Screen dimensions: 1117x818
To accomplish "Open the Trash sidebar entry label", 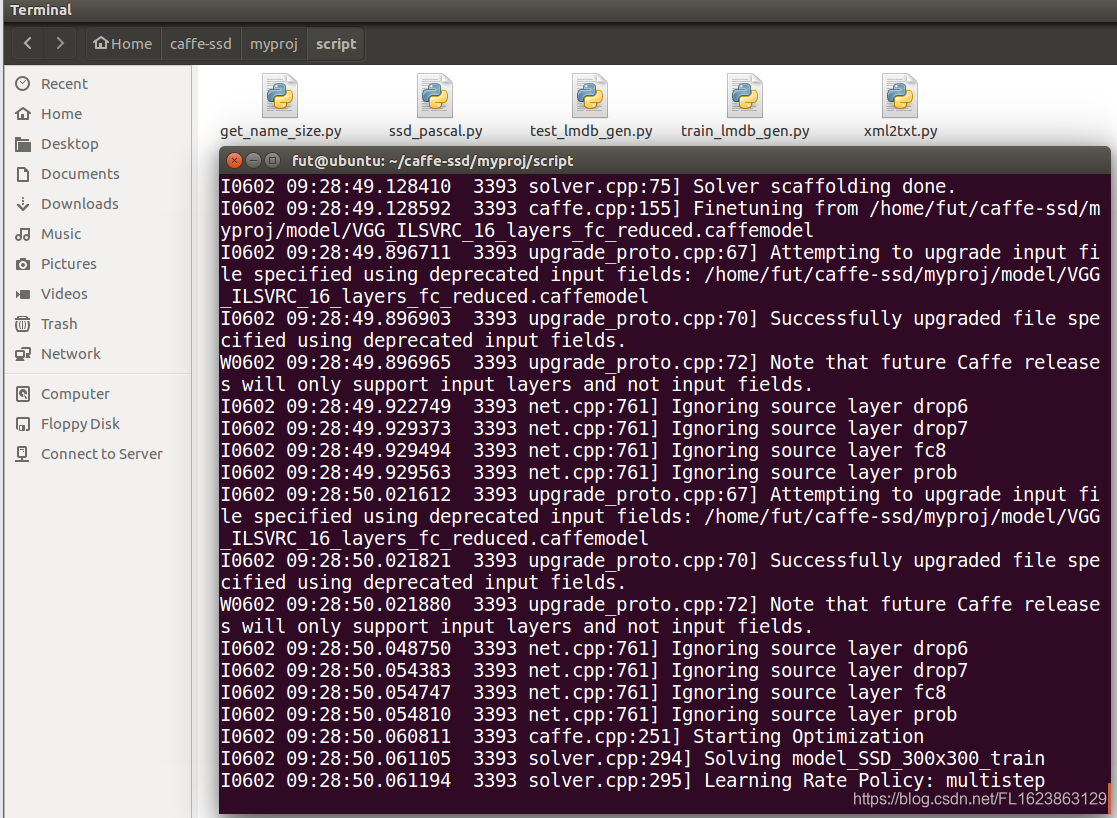I will tap(59, 324).
